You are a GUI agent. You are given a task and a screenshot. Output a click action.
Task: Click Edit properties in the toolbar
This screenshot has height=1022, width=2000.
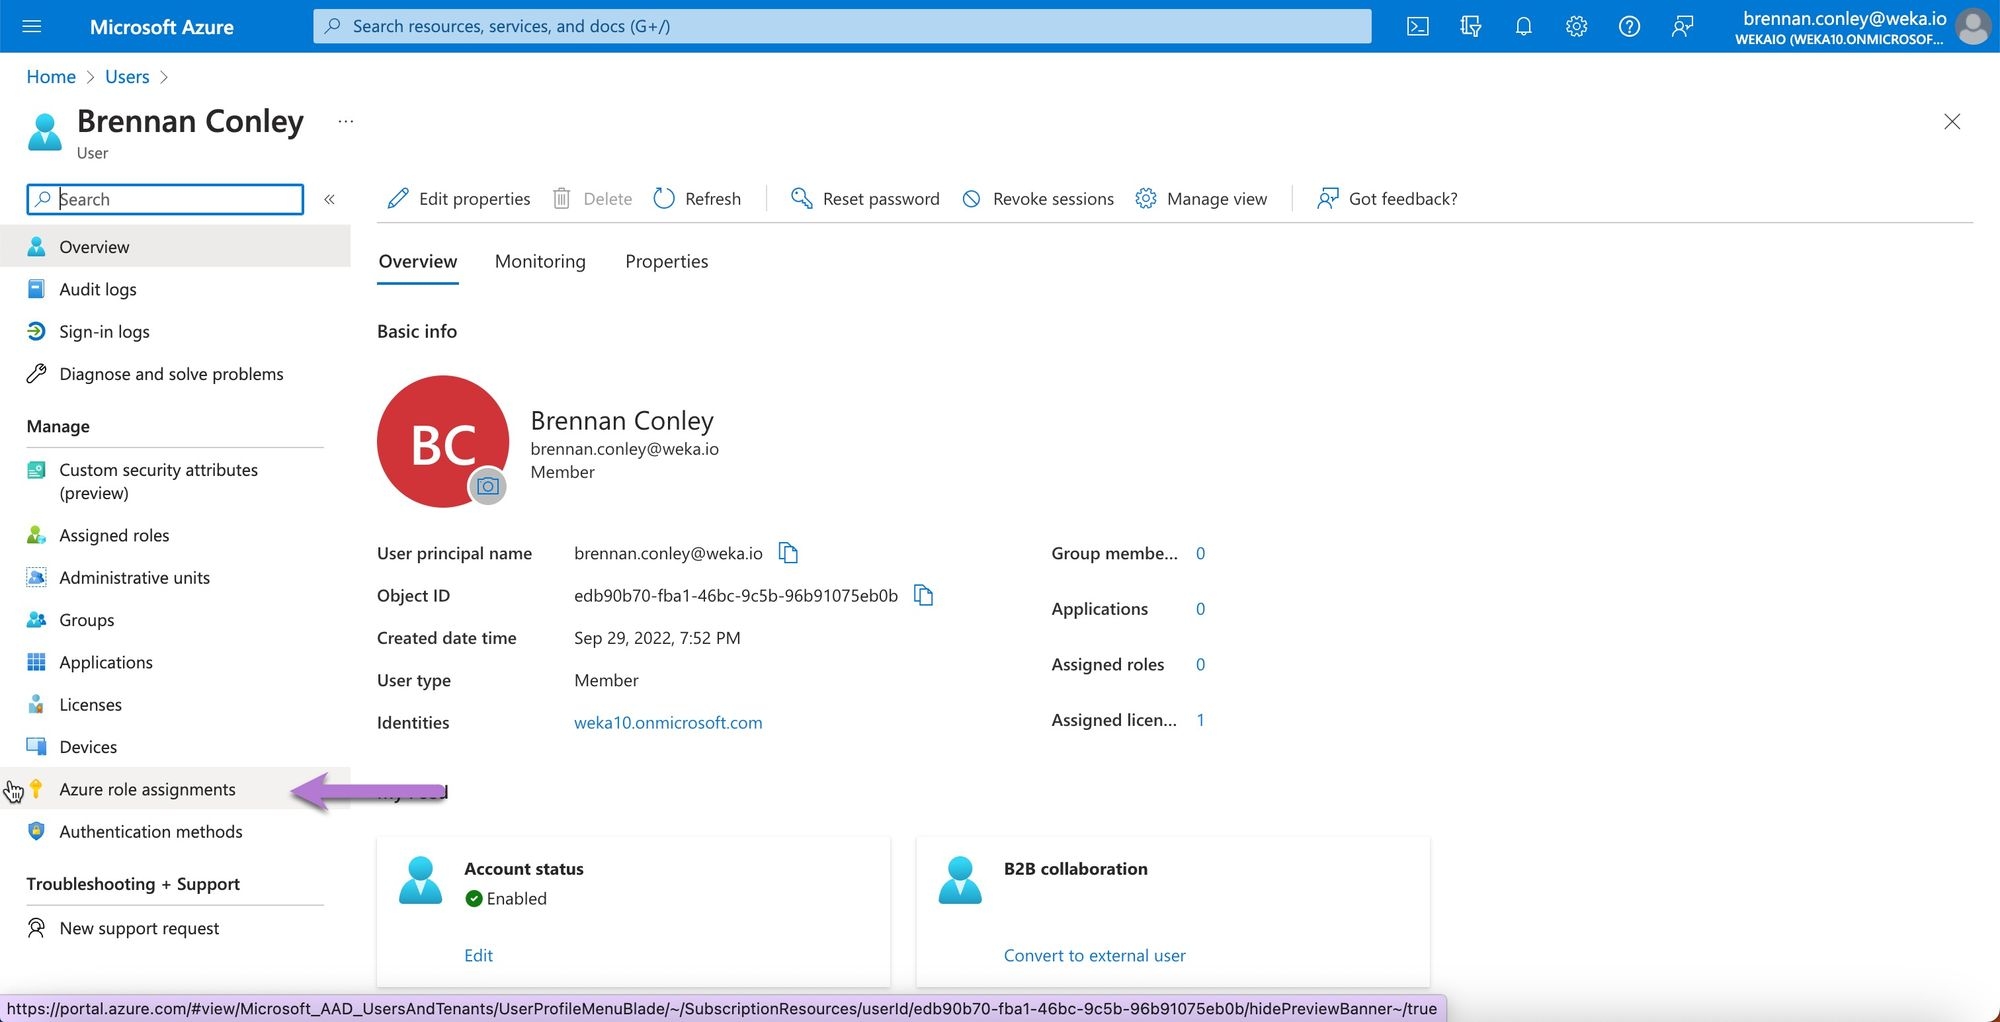point(459,199)
